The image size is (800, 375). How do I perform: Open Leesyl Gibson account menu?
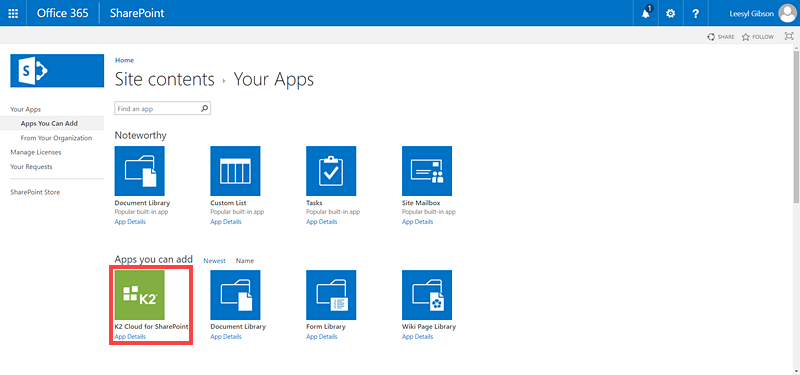761,13
